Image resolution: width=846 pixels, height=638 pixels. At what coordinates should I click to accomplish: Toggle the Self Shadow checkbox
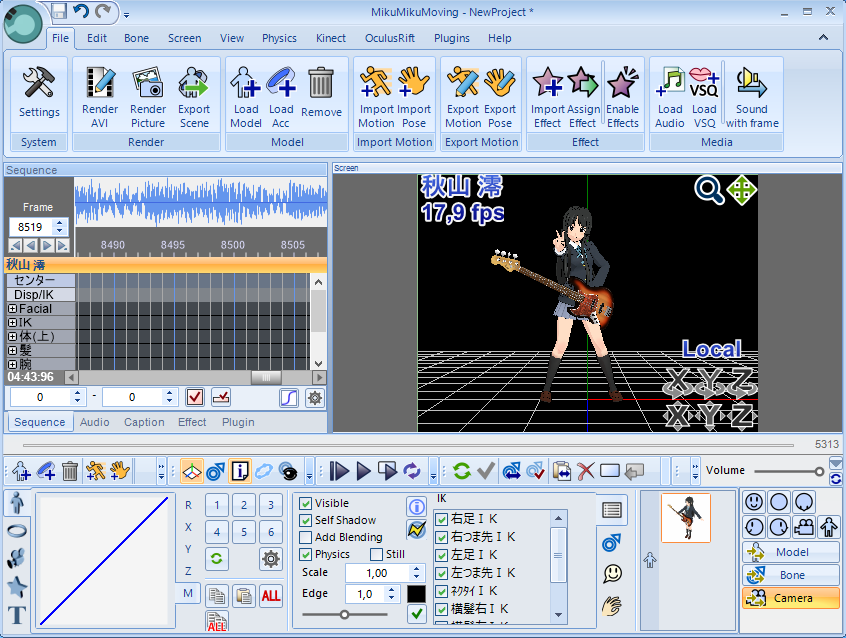pyautogui.click(x=305, y=521)
